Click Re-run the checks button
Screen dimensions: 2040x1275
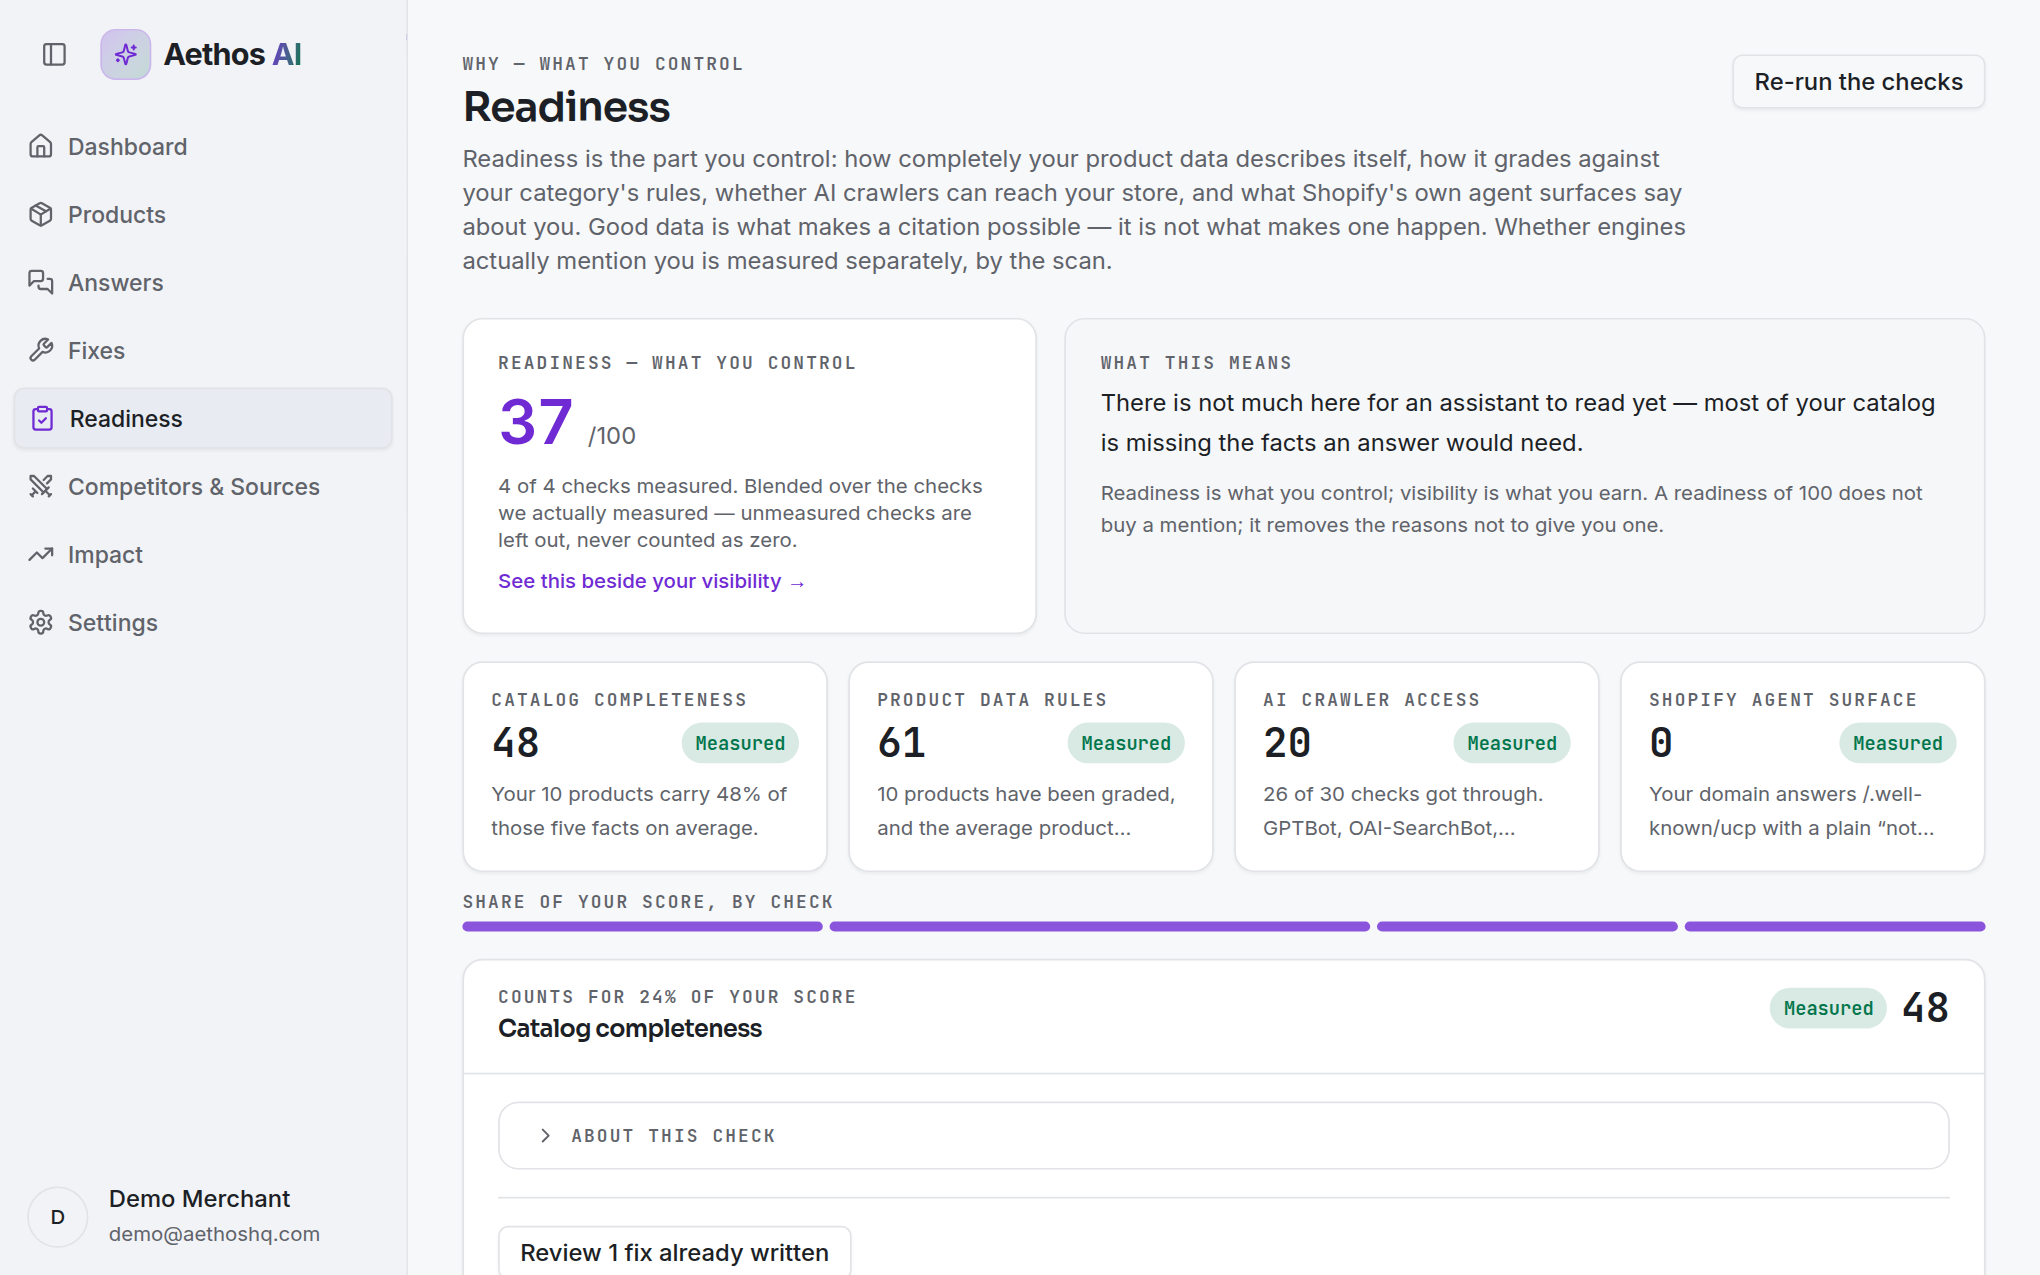[x=1858, y=82]
